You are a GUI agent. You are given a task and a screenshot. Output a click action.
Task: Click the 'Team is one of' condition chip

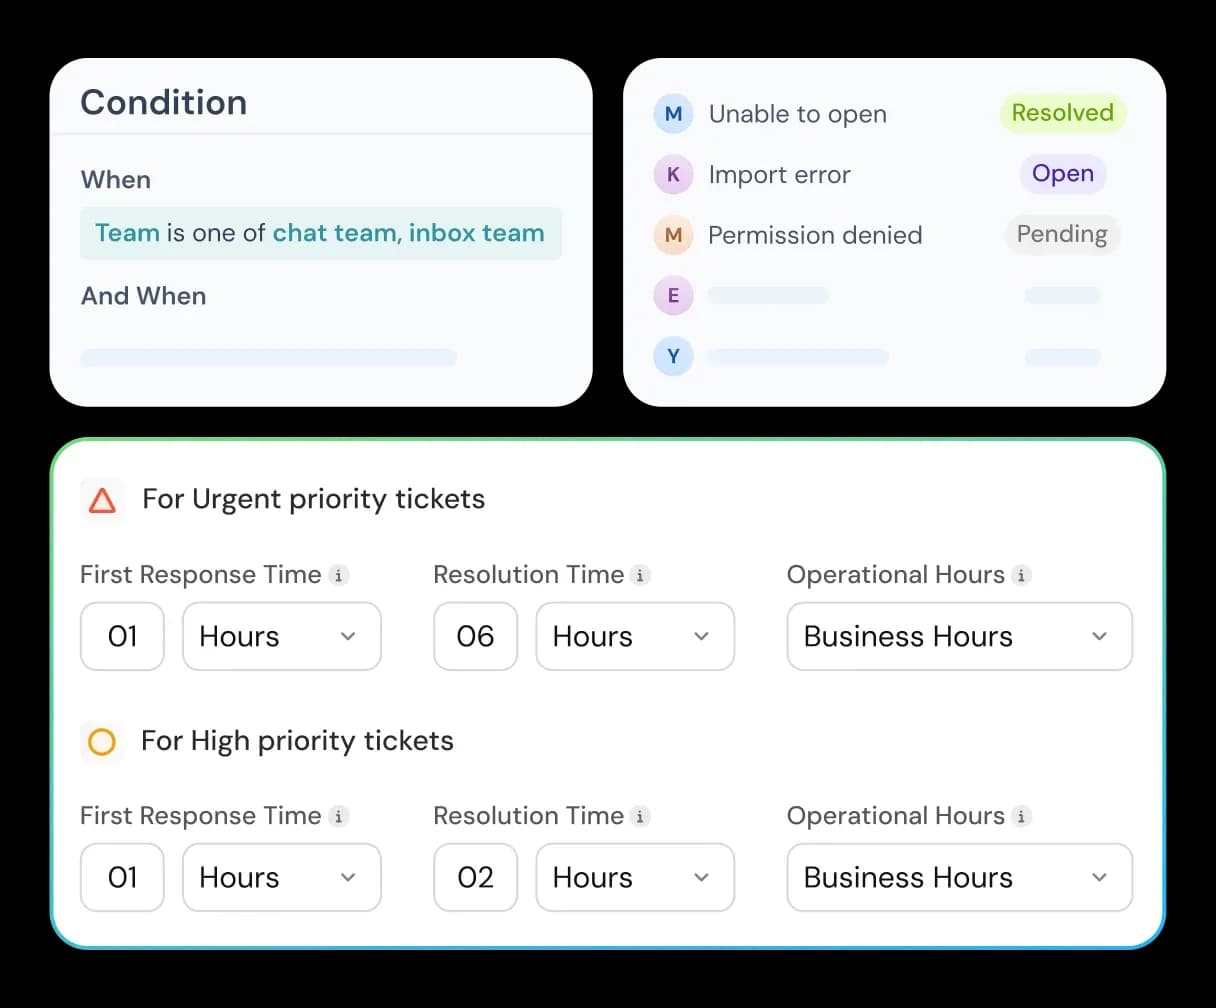point(321,233)
